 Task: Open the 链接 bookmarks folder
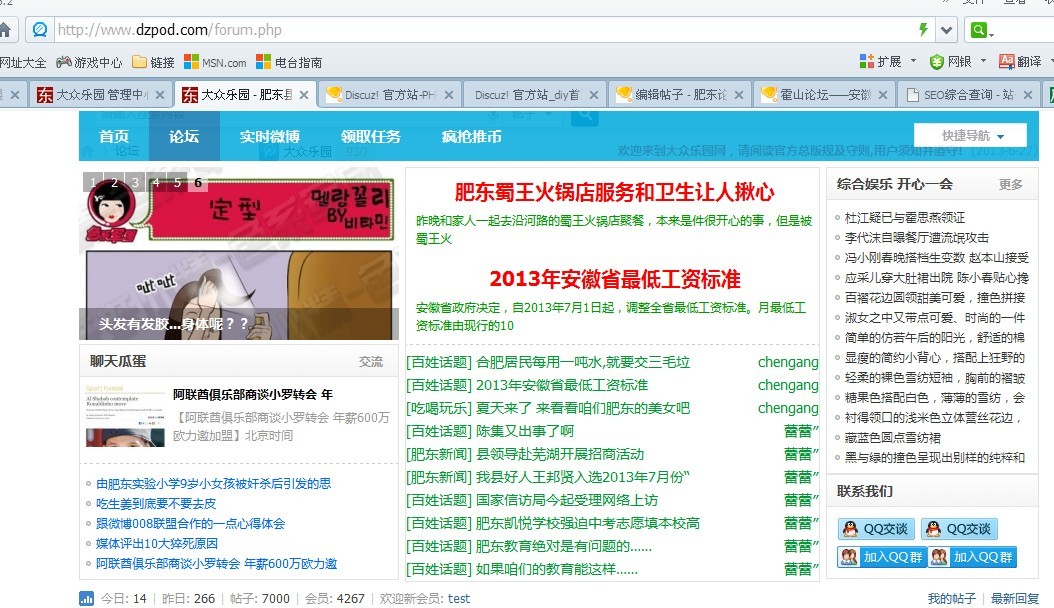coord(154,62)
